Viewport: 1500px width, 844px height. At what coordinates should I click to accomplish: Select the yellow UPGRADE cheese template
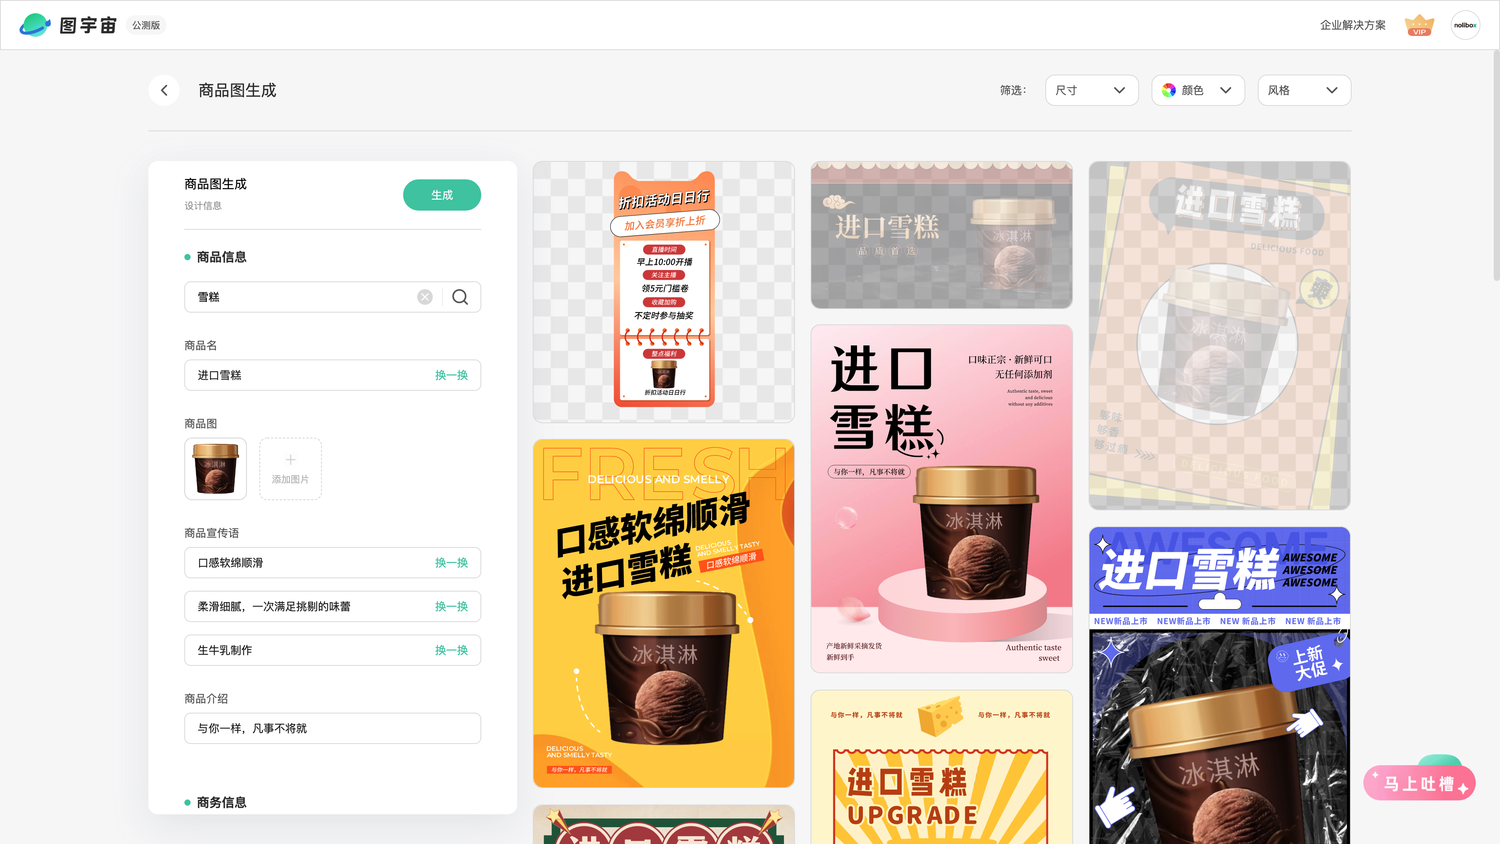[942, 767]
